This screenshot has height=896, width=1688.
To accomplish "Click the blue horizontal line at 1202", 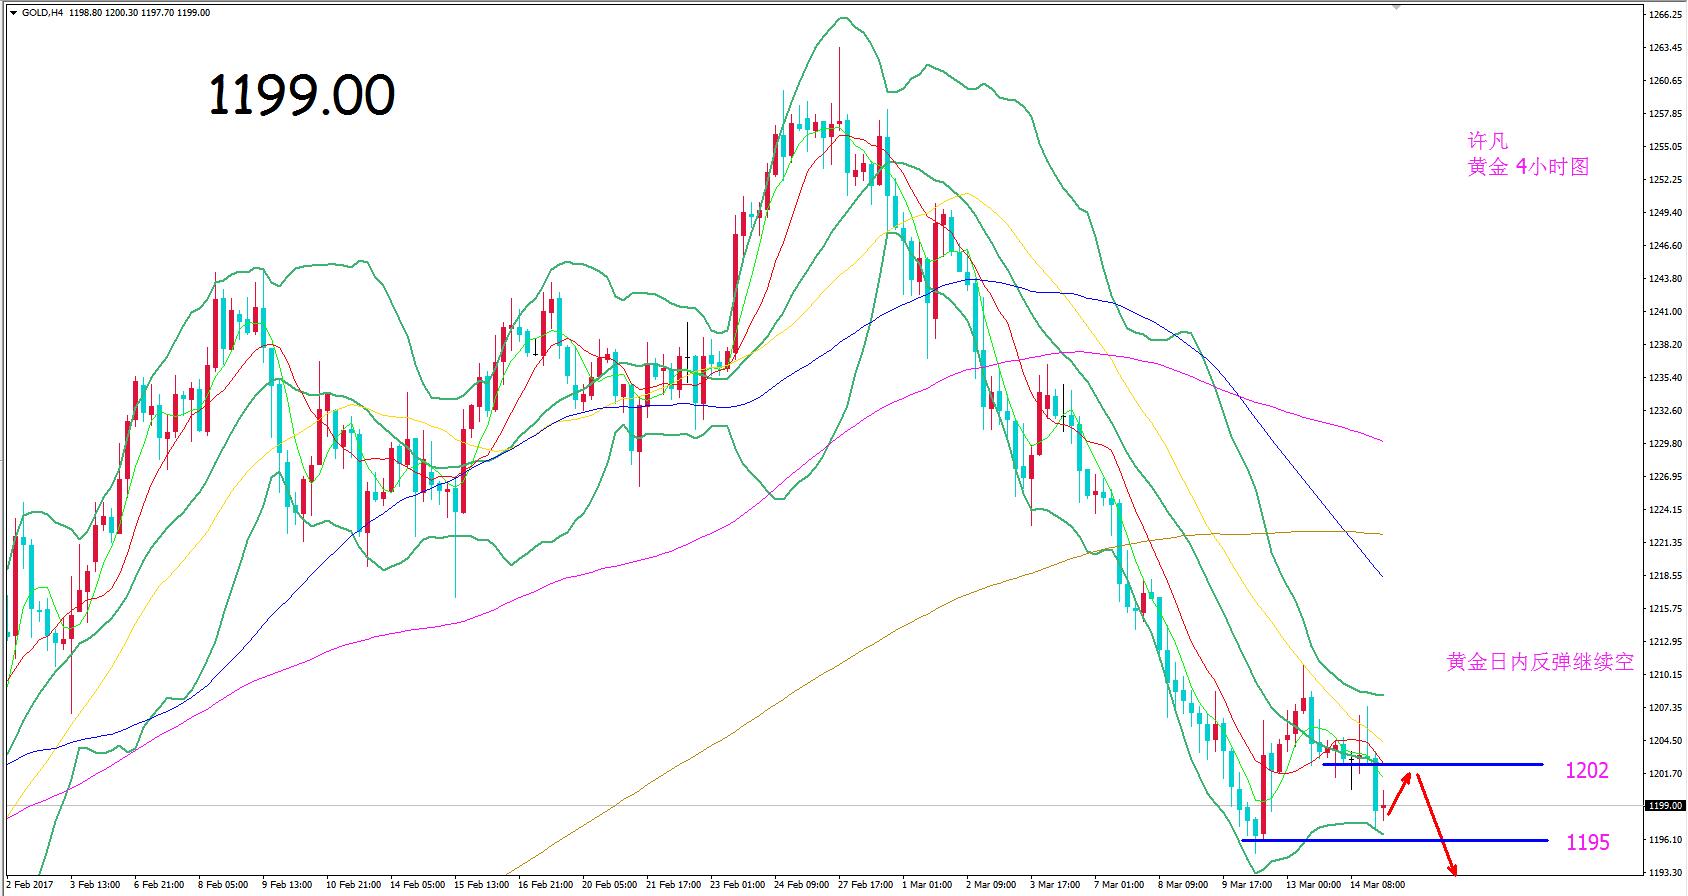I will 1432,765.
